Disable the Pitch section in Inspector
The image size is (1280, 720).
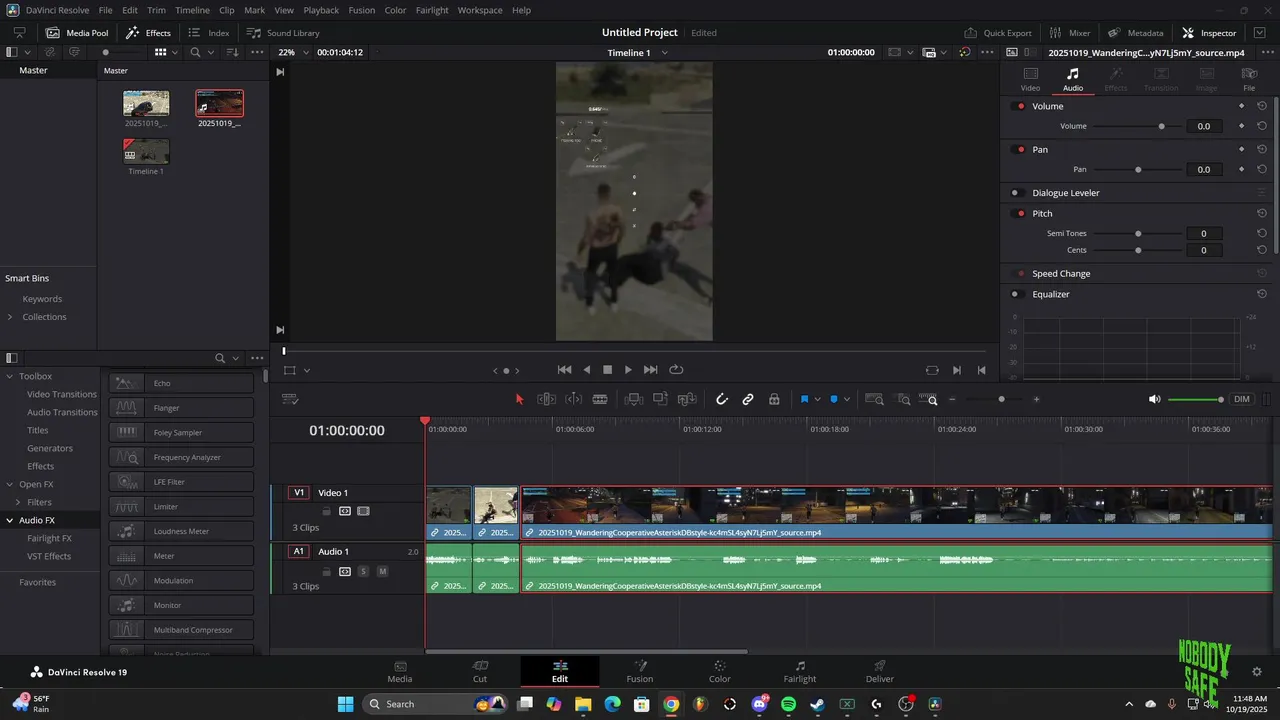pos(1020,214)
